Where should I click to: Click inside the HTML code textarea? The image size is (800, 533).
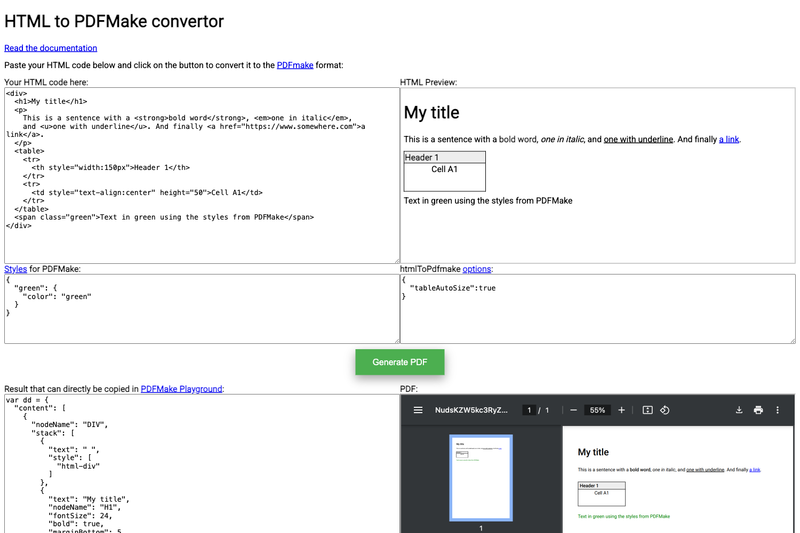tap(202, 175)
